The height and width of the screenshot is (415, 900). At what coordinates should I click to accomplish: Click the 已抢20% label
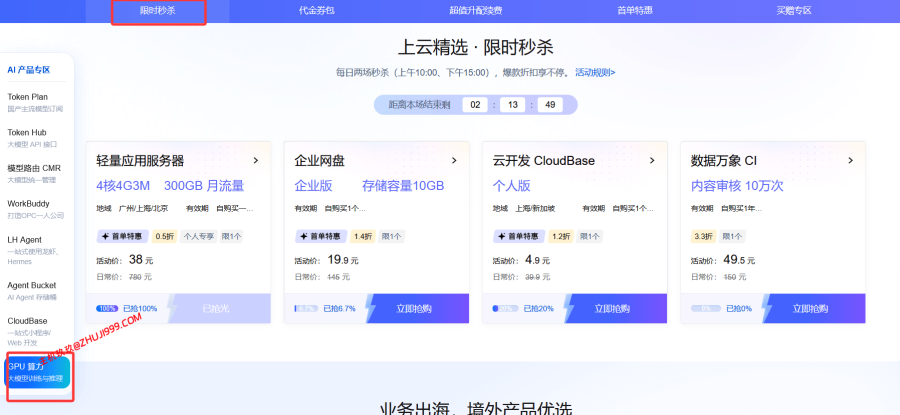tap(538, 309)
